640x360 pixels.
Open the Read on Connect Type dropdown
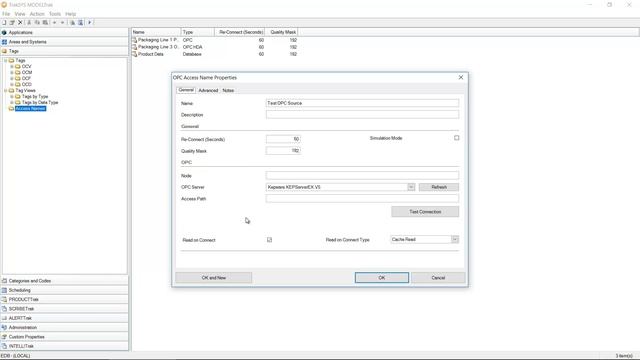[455, 240]
